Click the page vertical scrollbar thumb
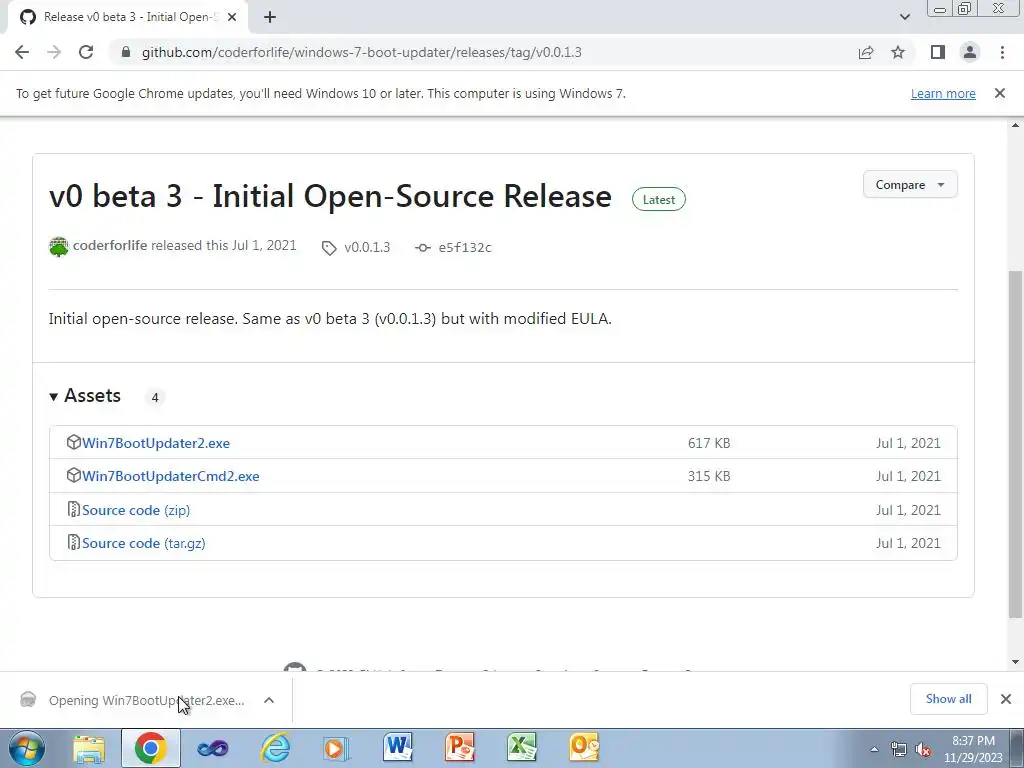Image resolution: width=1024 pixels, height=768 pixels. (1015, 444)
